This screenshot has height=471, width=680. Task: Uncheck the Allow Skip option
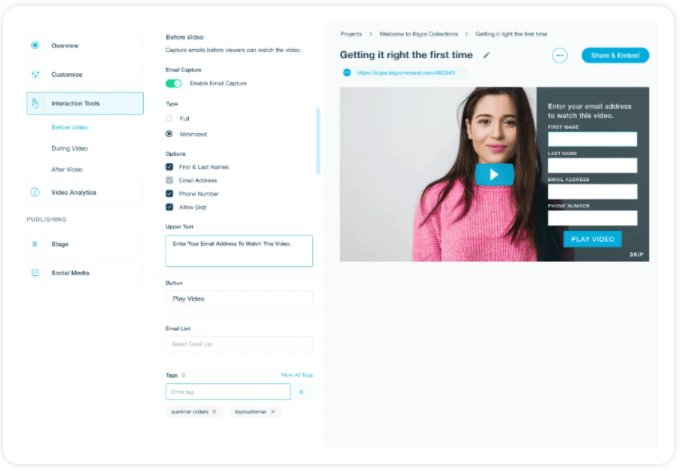(169, 207)
